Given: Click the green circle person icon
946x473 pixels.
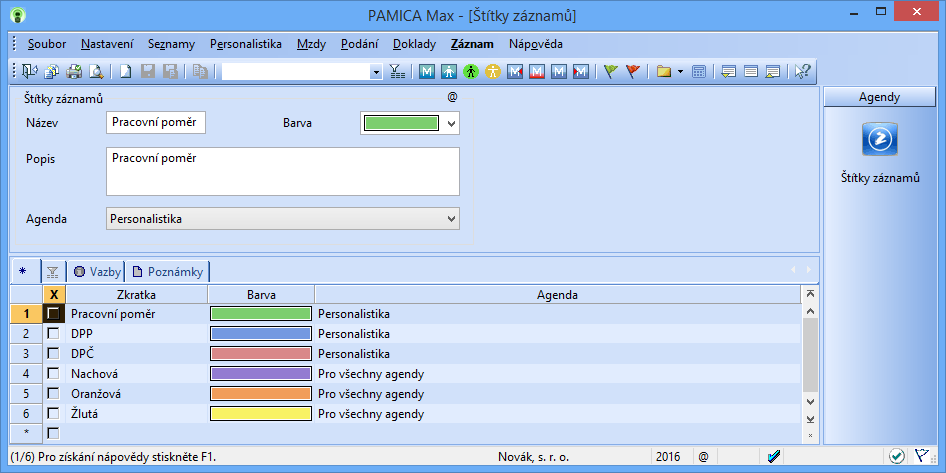Looking at the screenshot, I should click(x=471, y=72).
